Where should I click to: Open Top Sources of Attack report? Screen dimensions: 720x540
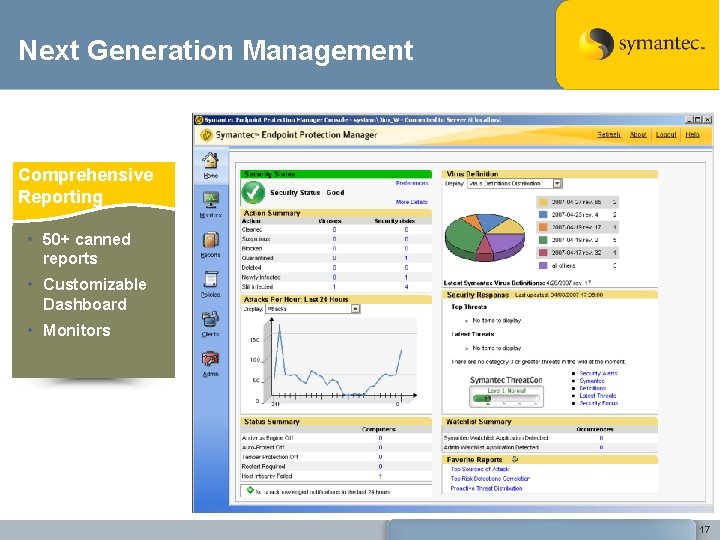tap(480, 469)
